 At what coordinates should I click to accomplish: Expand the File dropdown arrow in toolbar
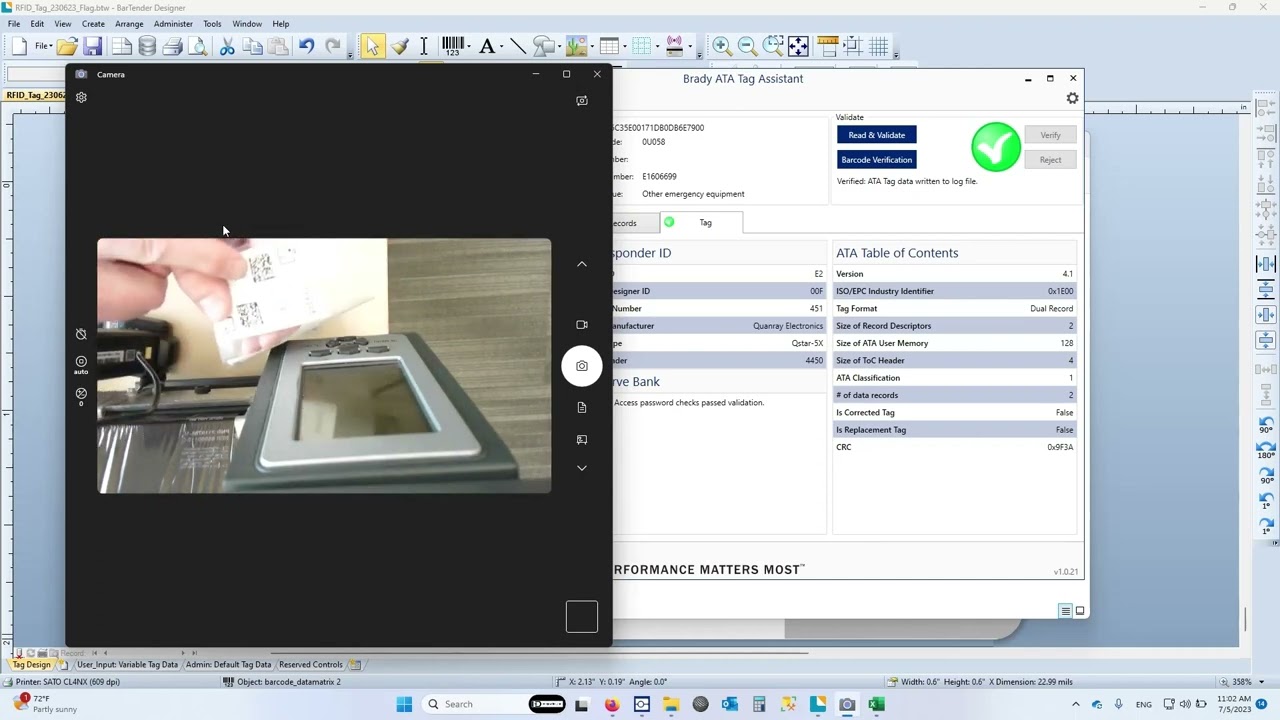coord(49,46)
